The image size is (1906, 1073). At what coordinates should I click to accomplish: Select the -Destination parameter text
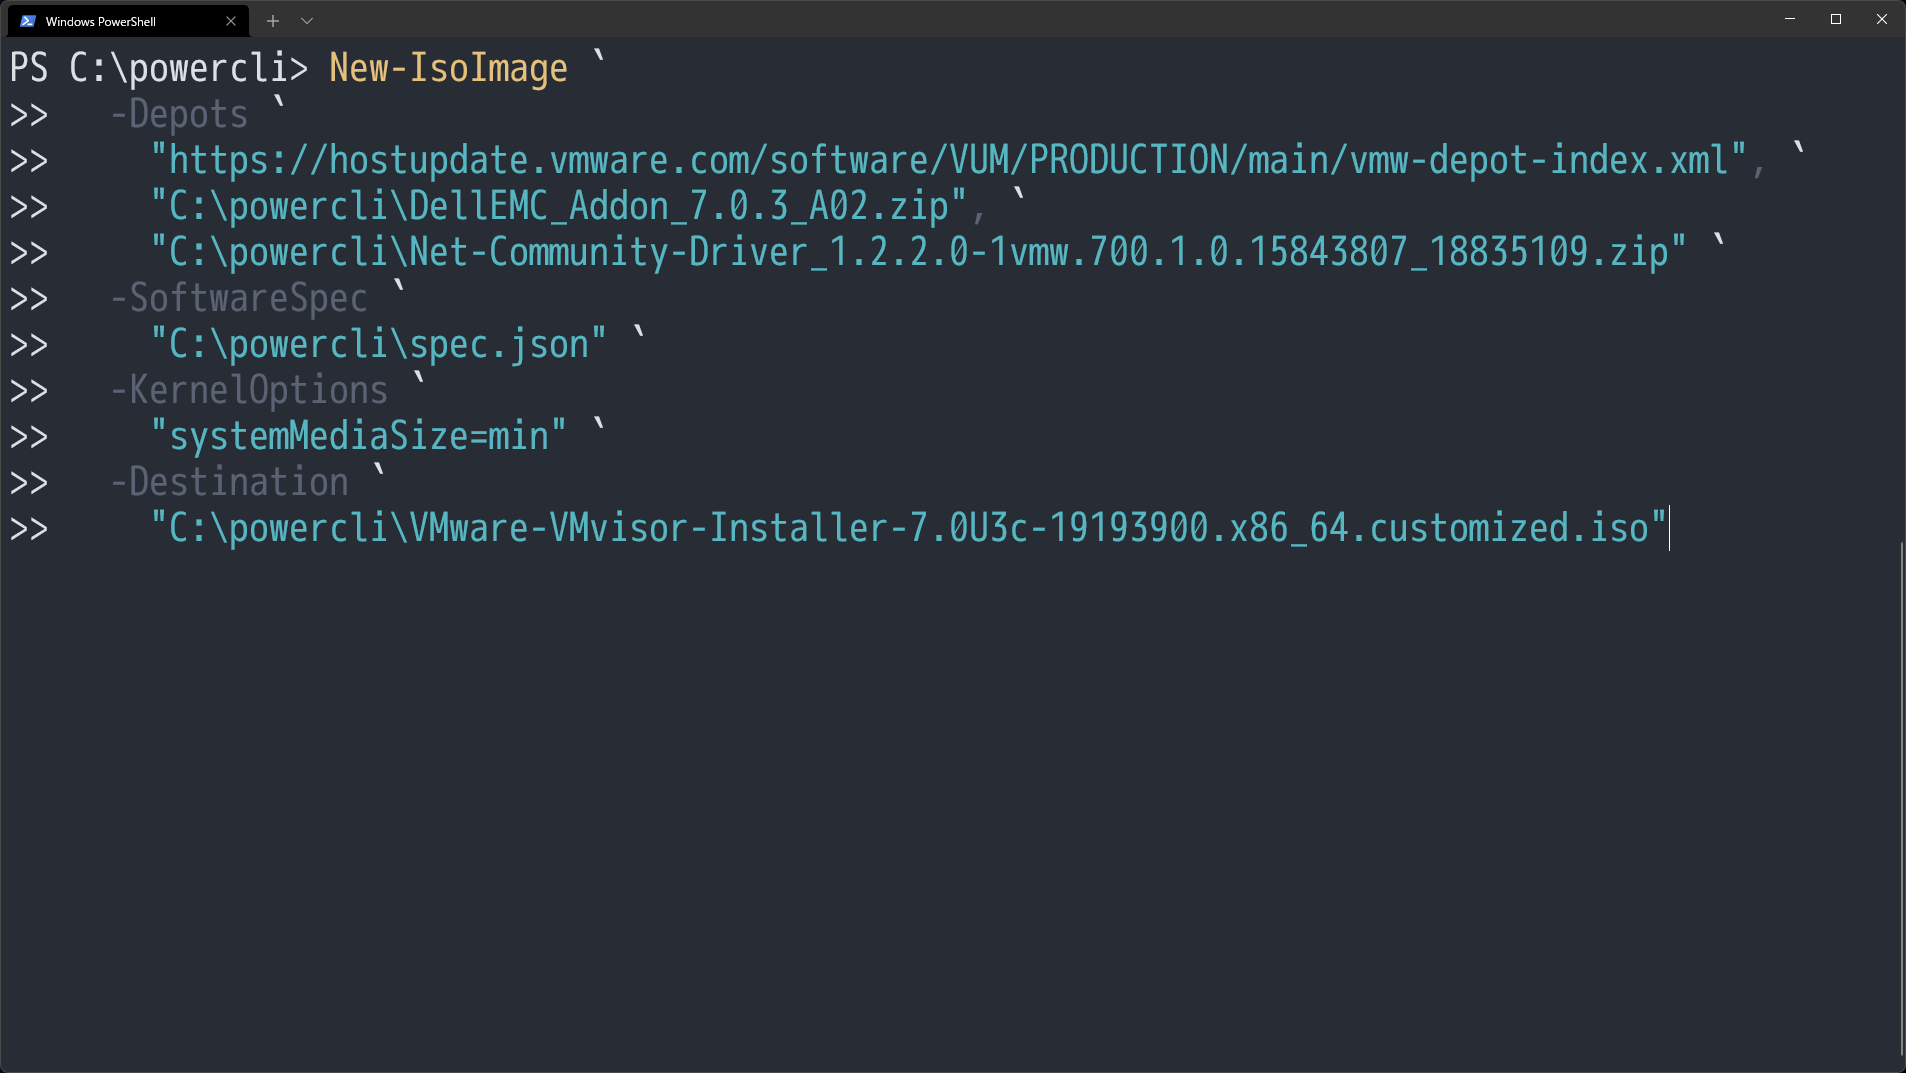point(229,481)
